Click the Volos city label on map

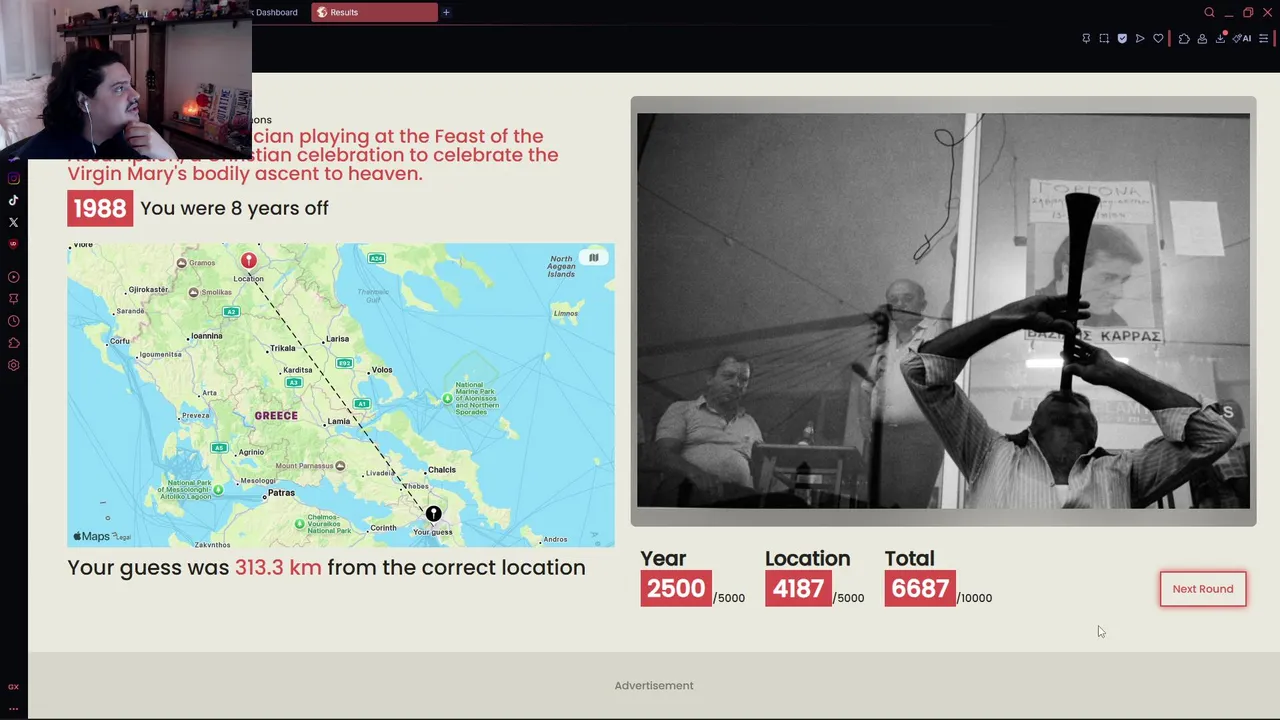[382, 370]
